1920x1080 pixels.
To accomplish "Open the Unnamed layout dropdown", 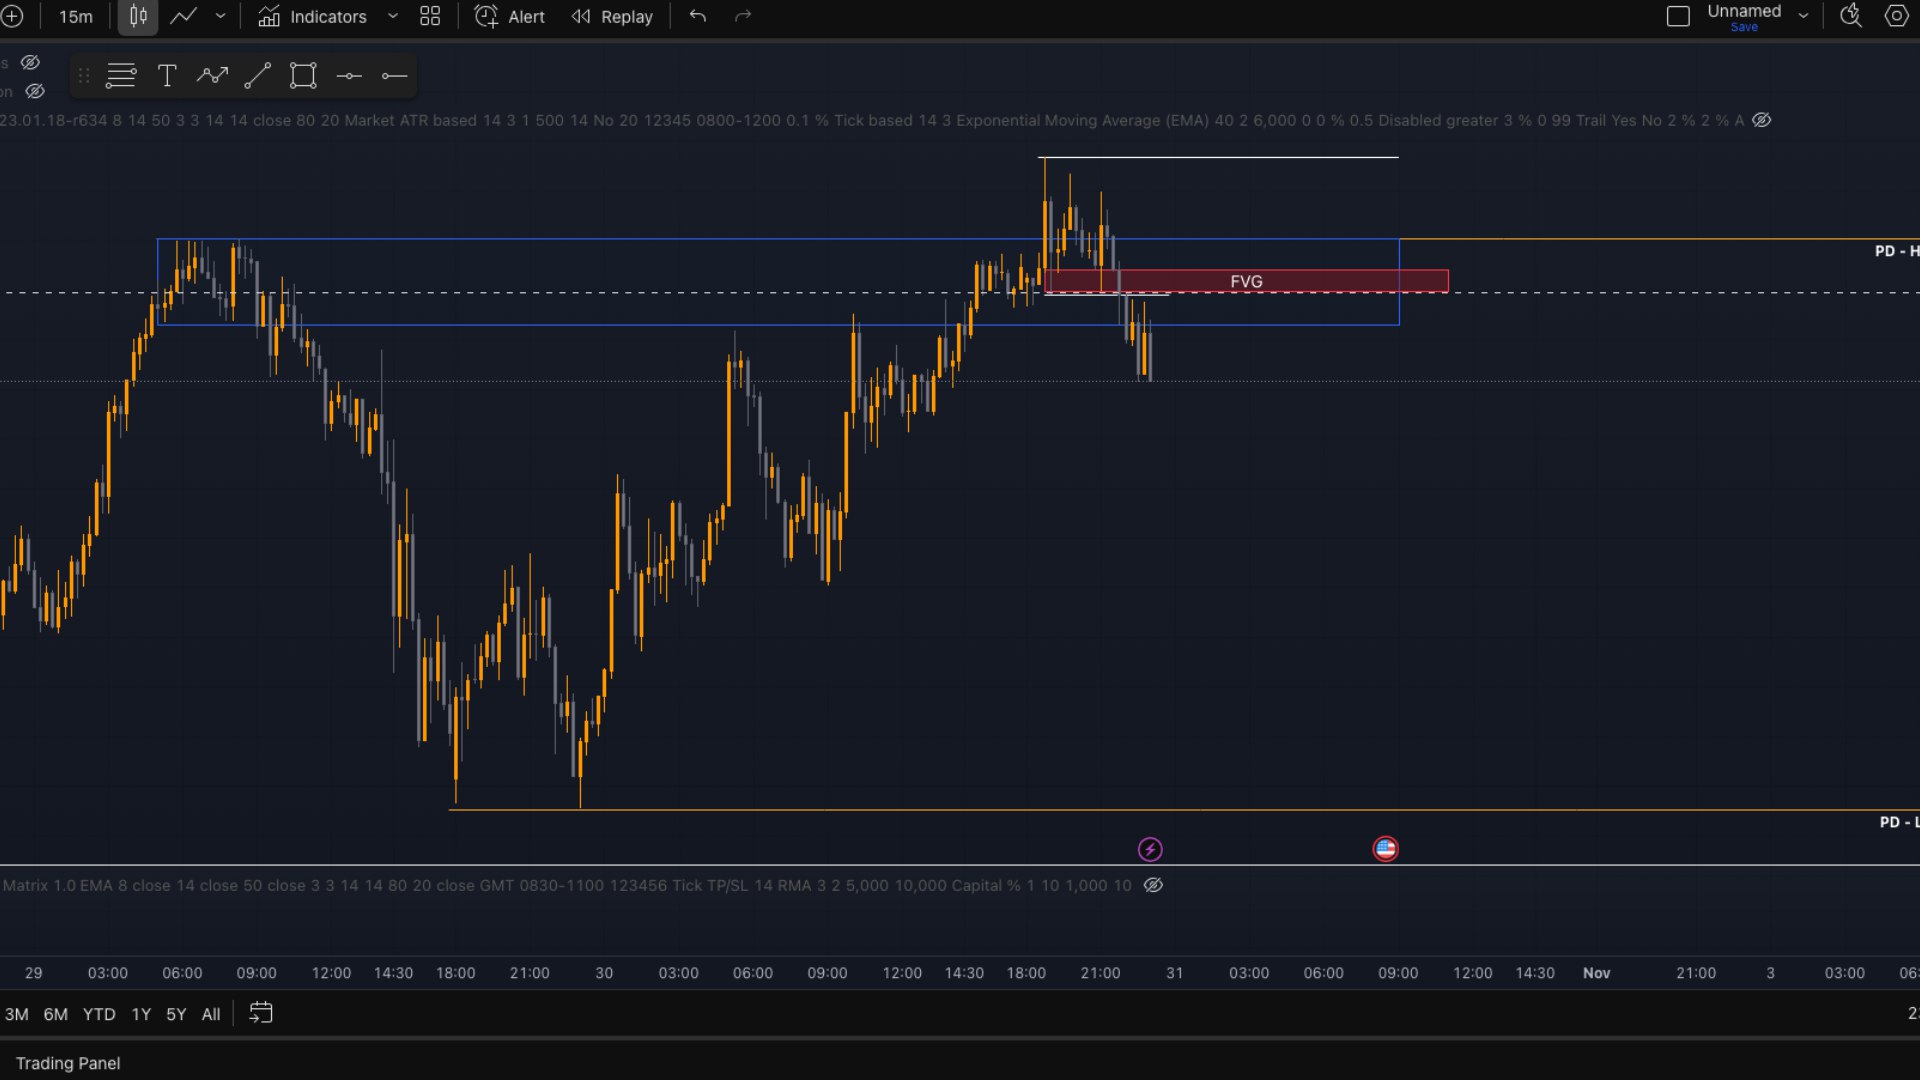I will point(1803,16).
